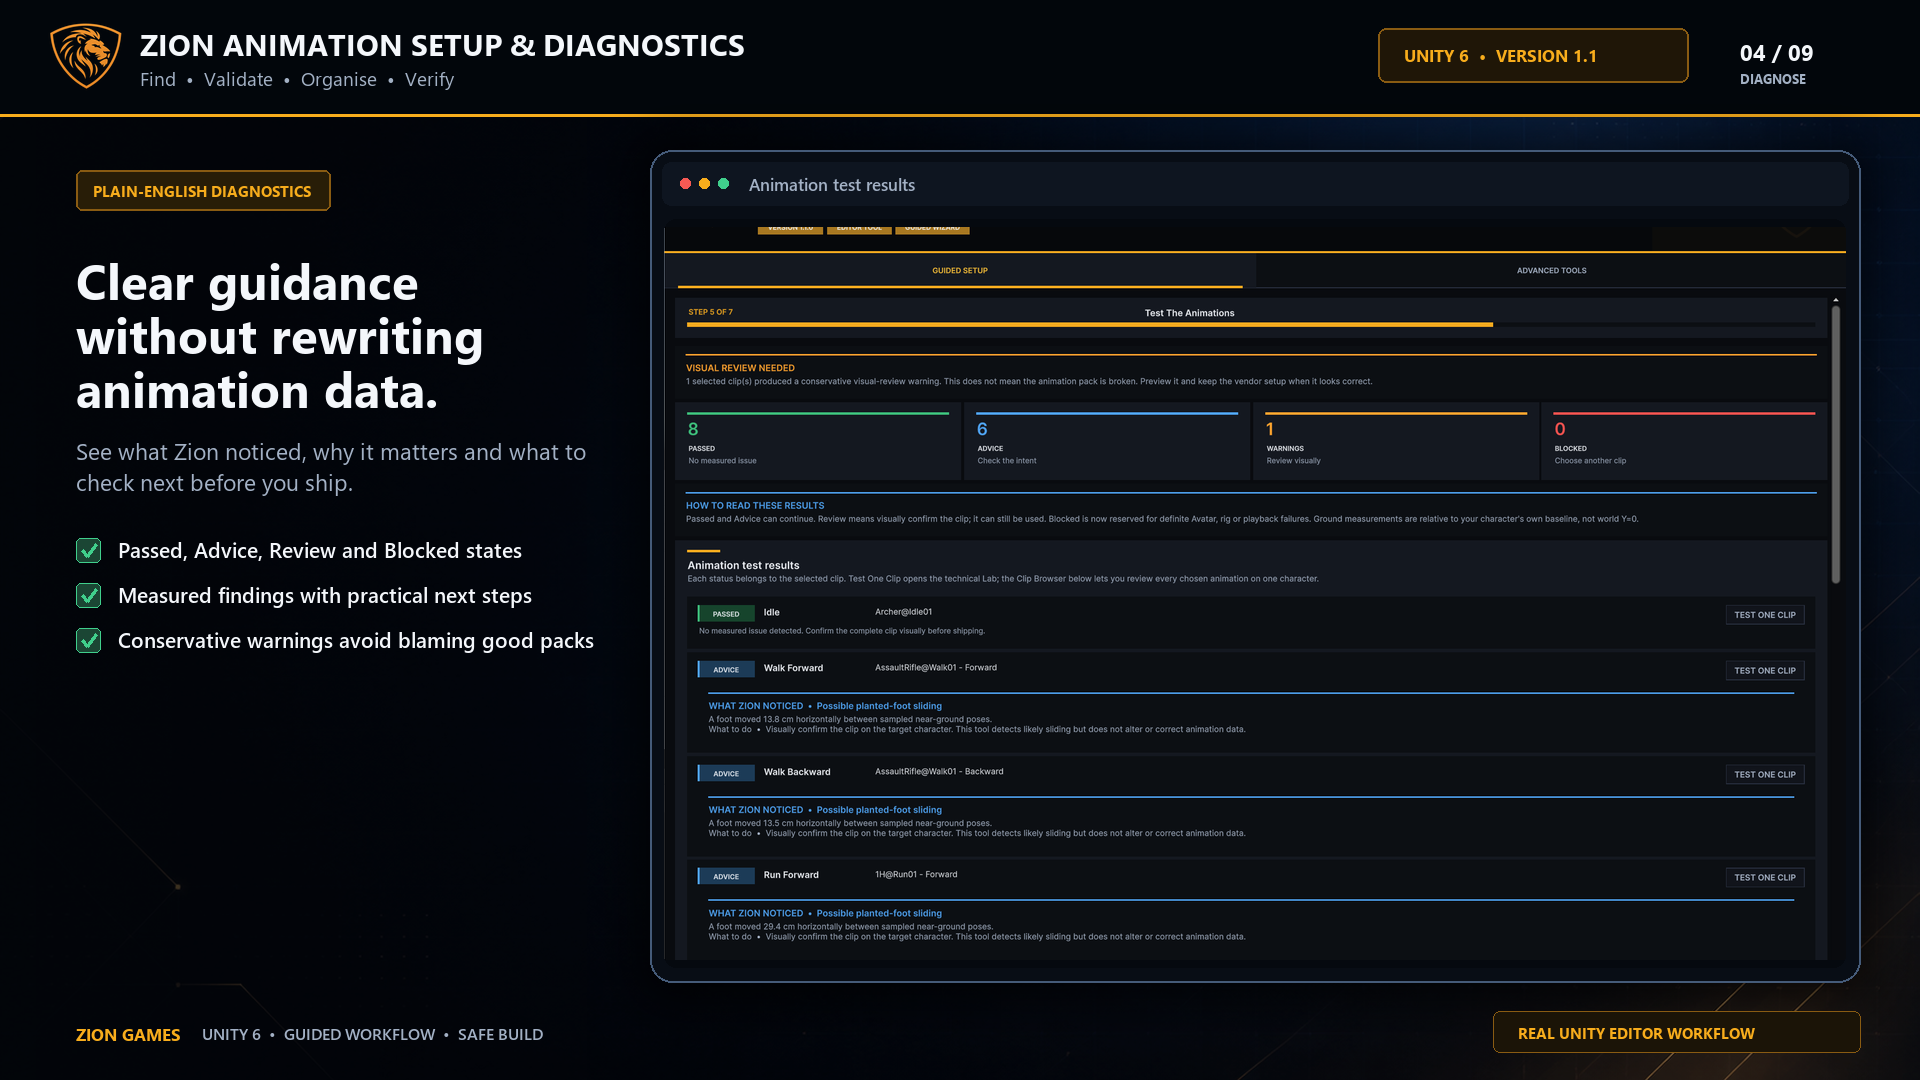Screen dimensions: 1920x1080
Task: Click the Visual Review Needed heading
Action: pos(740,368)
